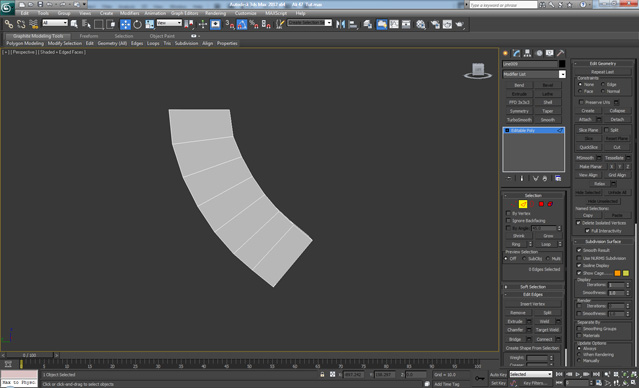Click the orange Show Cage color swatch

[x=617, y=273]
